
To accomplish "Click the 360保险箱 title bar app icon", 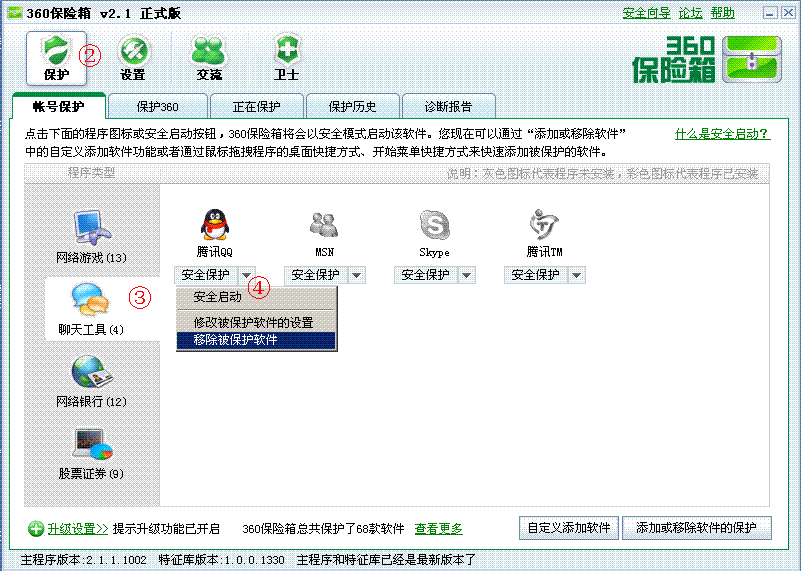I will (x=14, y=13).
